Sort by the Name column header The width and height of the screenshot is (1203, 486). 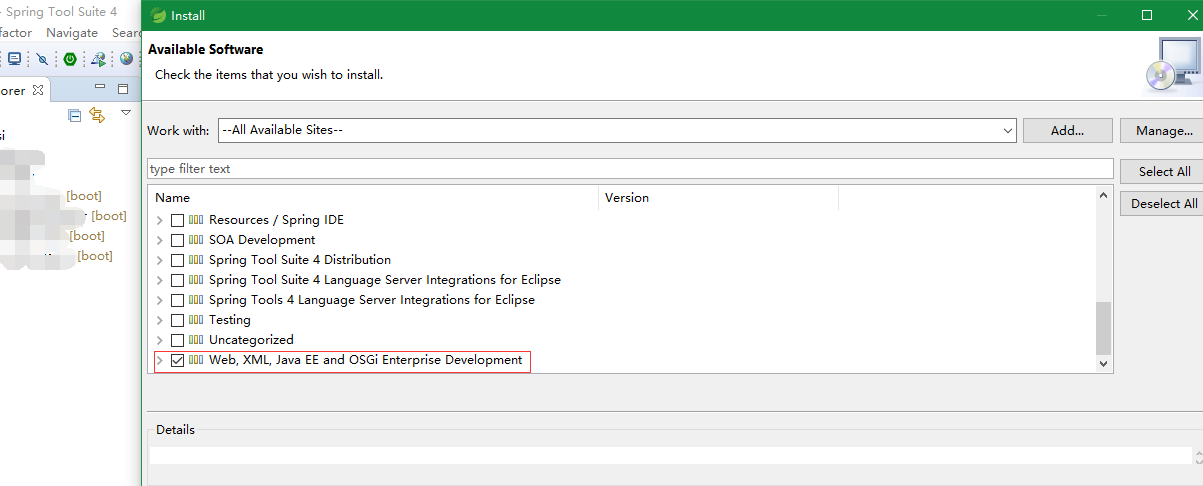(373, 197)
